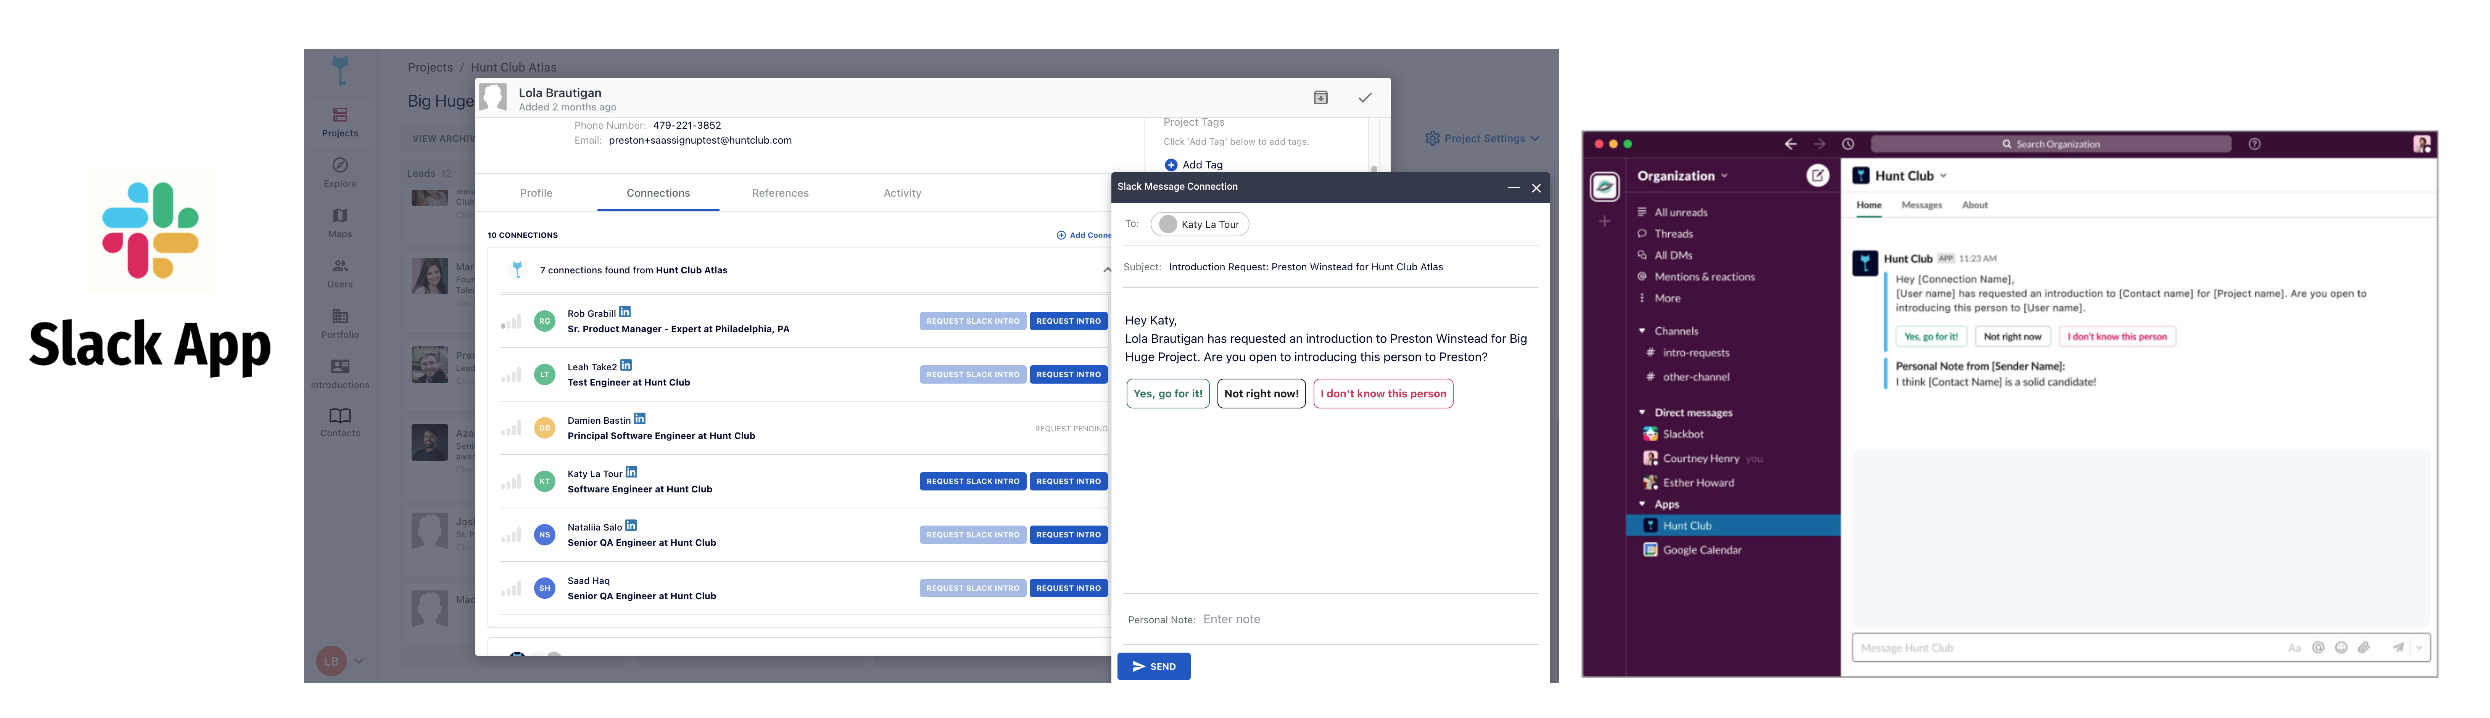Click Request Intro for Rob Grabill
Viewport: 2490px width, 718px height.
(1068, 321)
